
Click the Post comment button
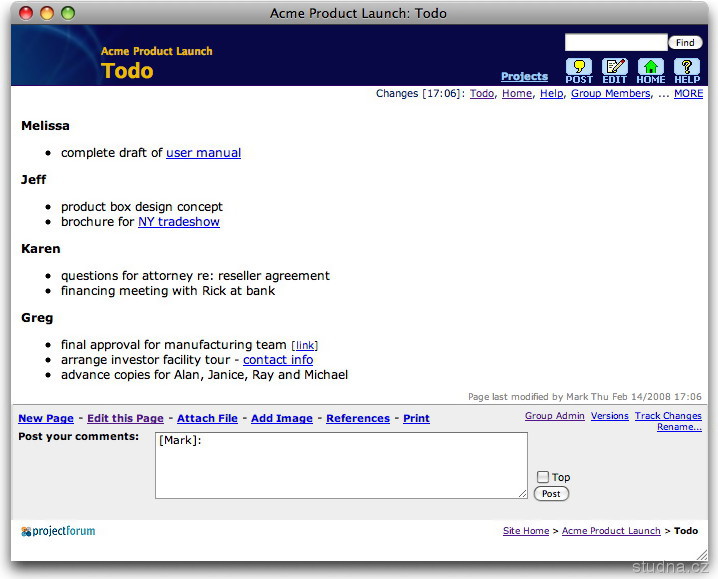coord(551,494)
